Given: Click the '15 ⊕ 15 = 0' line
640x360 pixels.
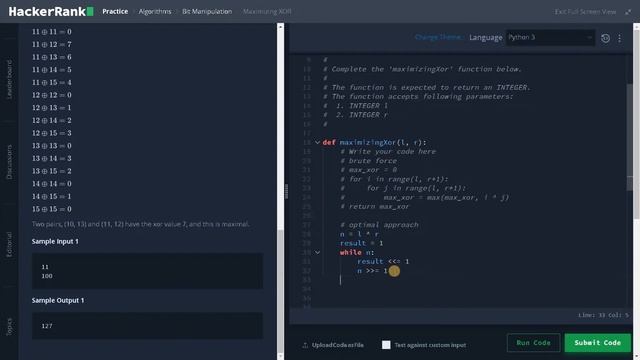Looking at the screenshot, I should point(51,209).
